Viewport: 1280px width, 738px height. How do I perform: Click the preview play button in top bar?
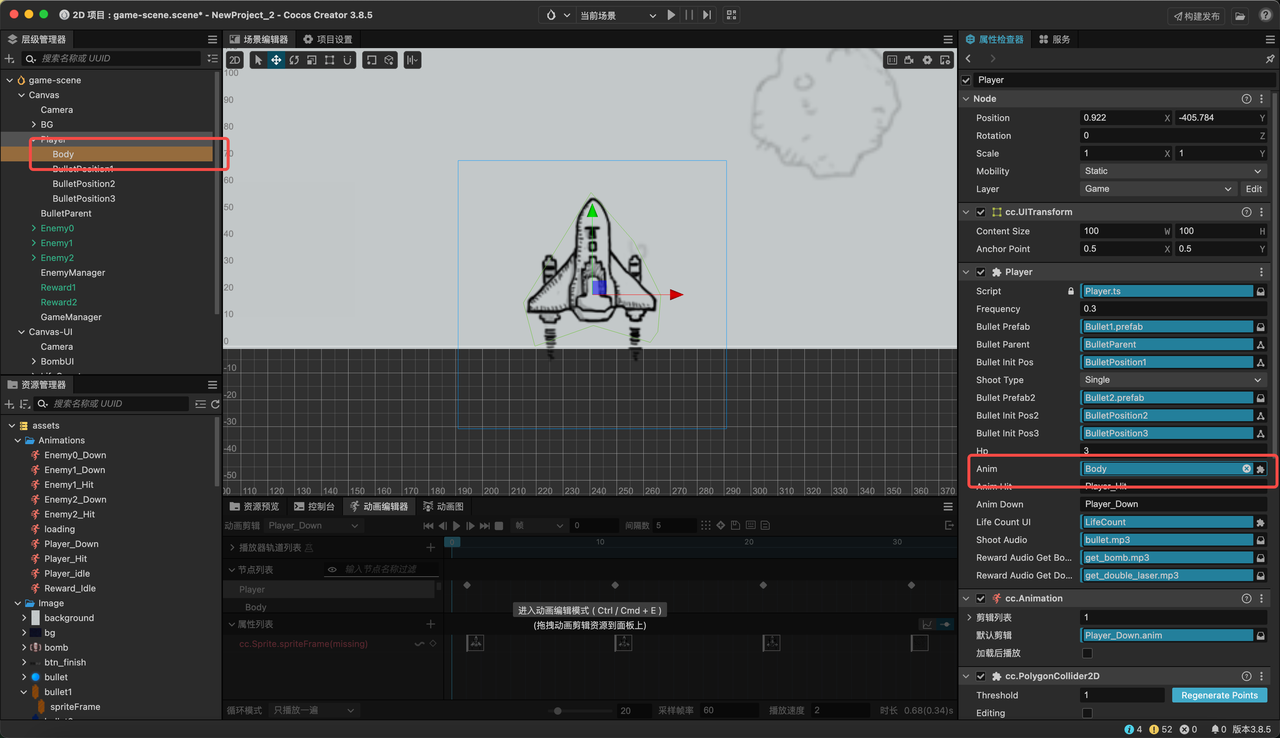pyautogui.click(x=671, y=15)
